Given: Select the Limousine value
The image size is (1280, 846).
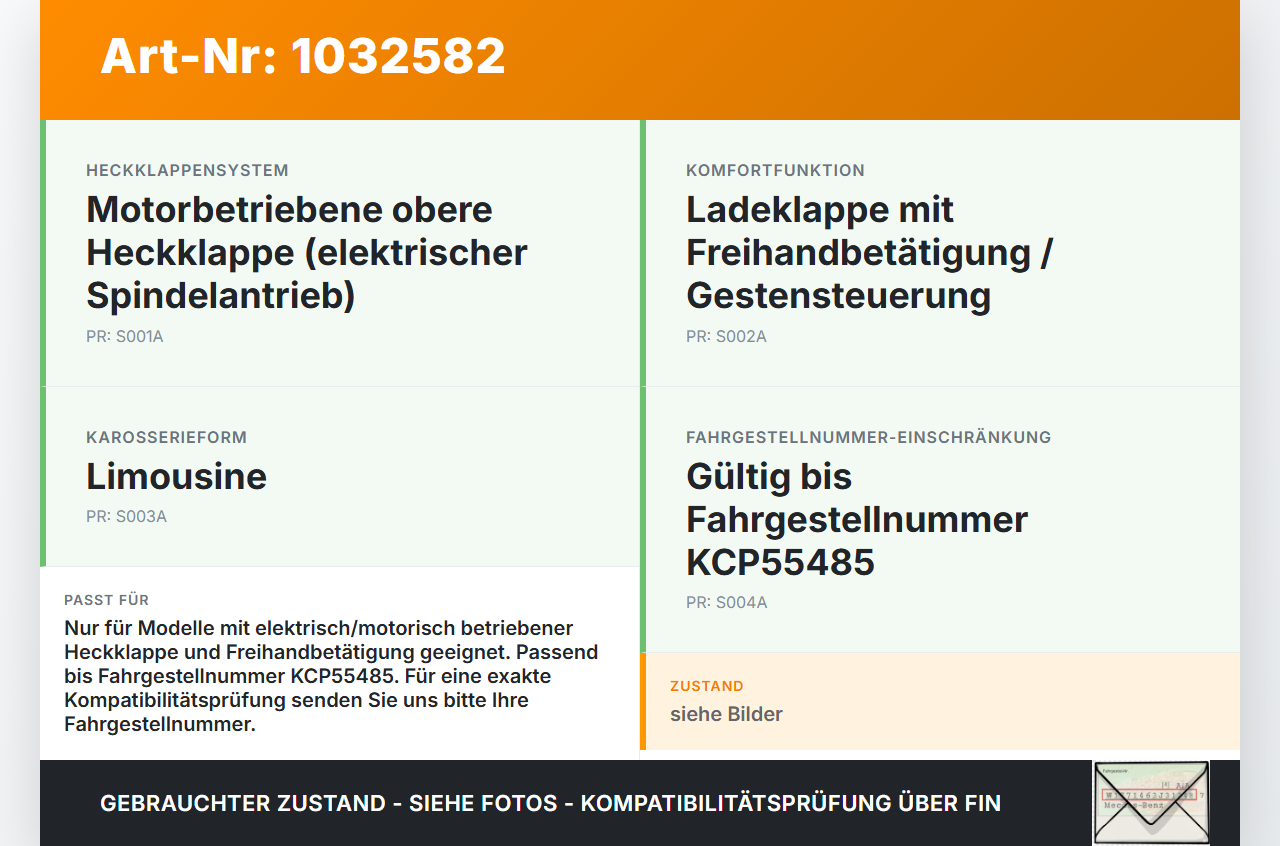Looking at the screenshot, I should coord(176,476).
